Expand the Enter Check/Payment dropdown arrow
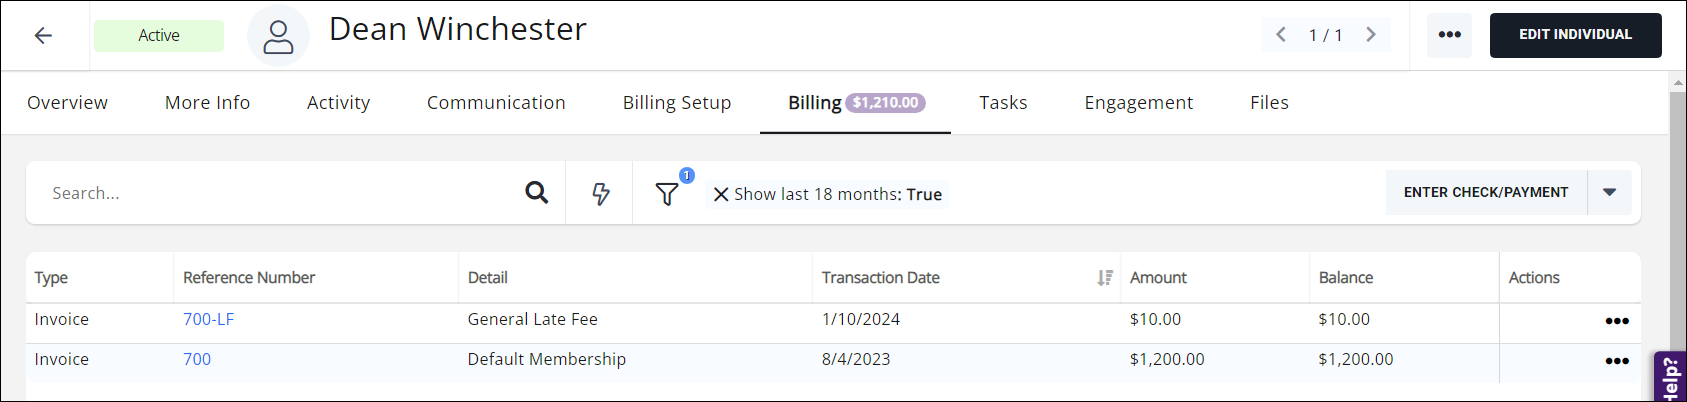The width and height of the screenshot is (1687, 402). (1609, 193)
